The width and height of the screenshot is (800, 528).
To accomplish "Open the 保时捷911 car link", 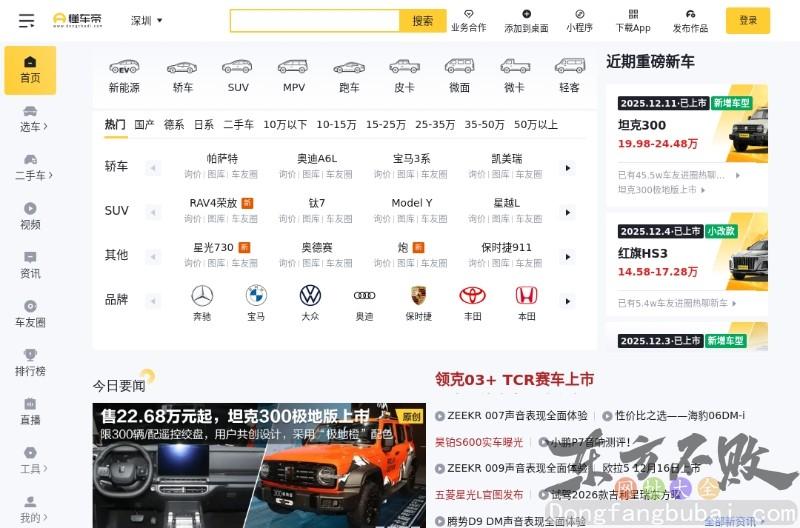I will [506, 247].
